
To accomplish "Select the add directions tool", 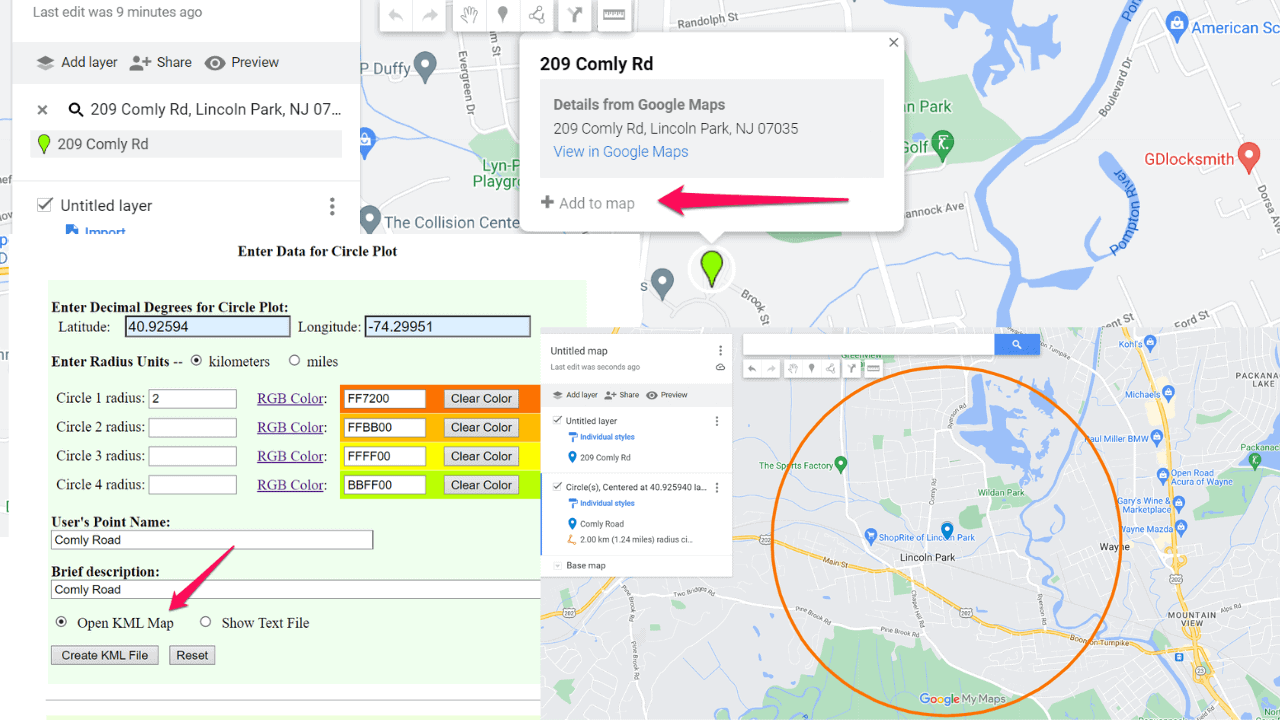I will pos(574,15).
